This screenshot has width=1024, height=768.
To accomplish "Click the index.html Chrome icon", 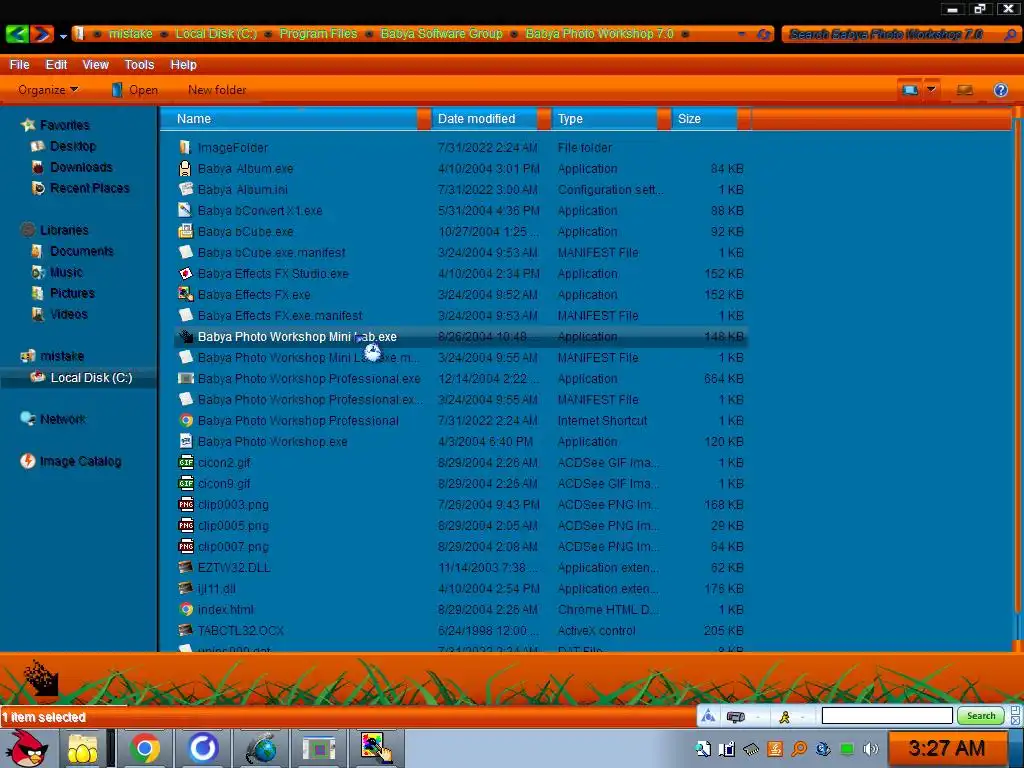I will (x=185, y=609).
